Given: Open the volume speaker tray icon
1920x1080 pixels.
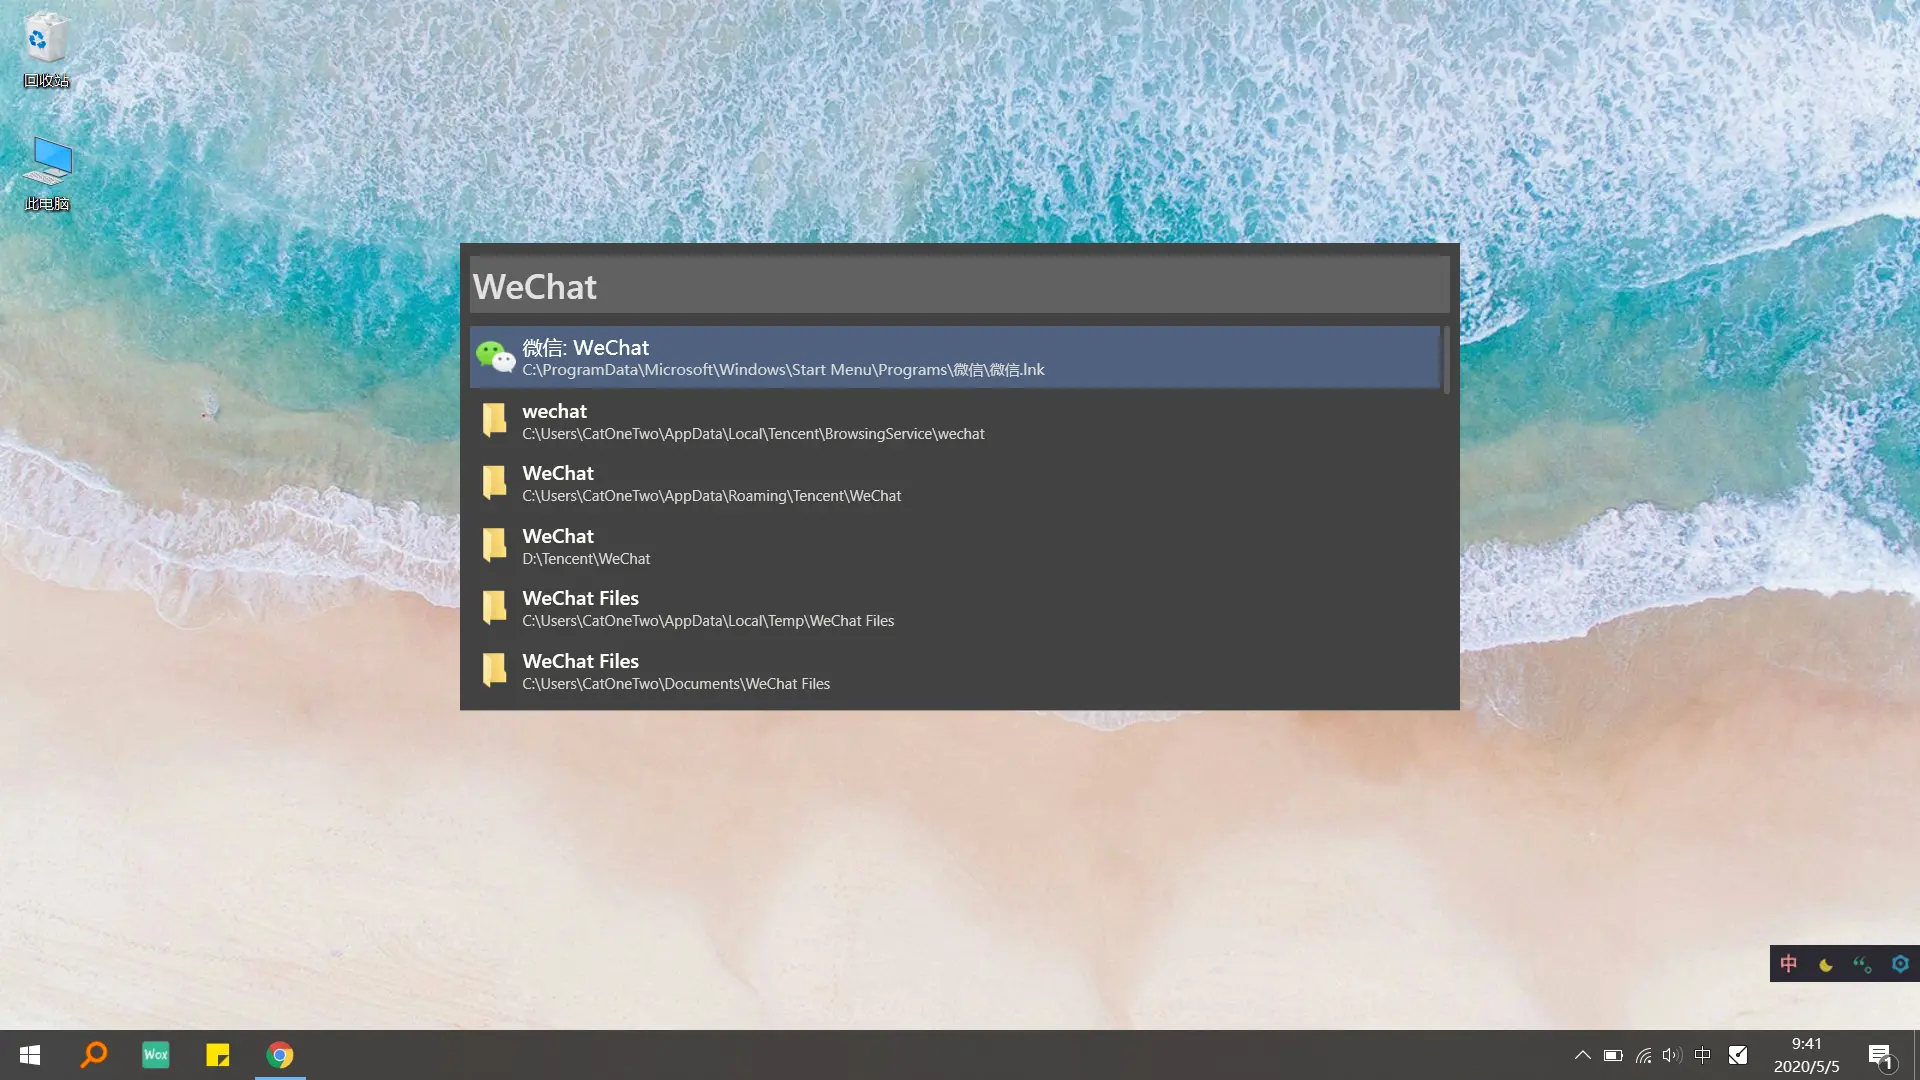Looking at the screenshot, I should coord(1672,1055).
